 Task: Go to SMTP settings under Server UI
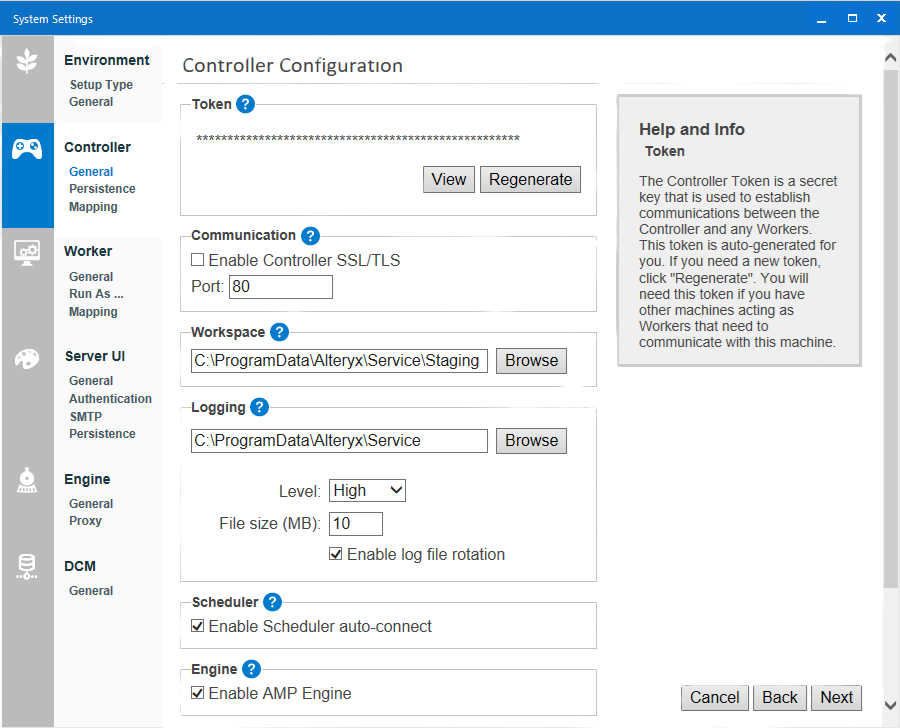click(x=85, y=416)
